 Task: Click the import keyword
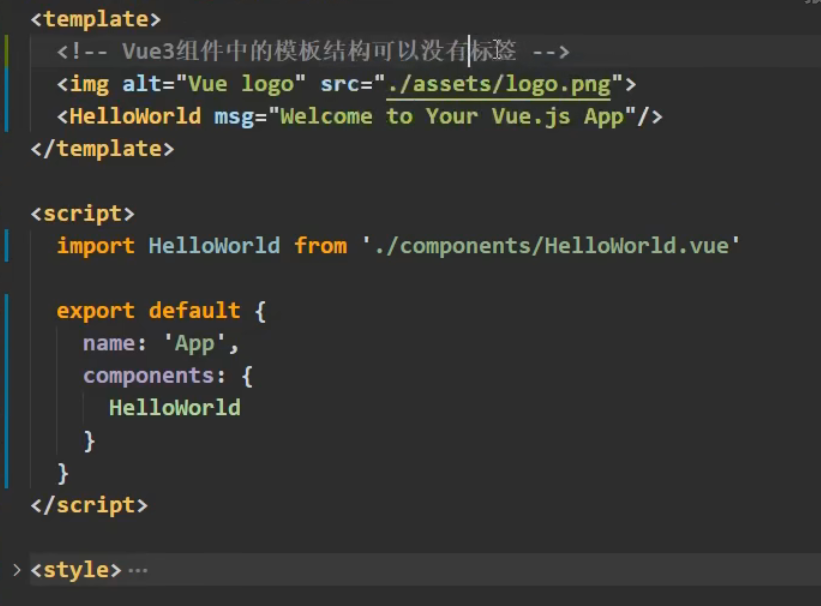click(x=96, y=246)
